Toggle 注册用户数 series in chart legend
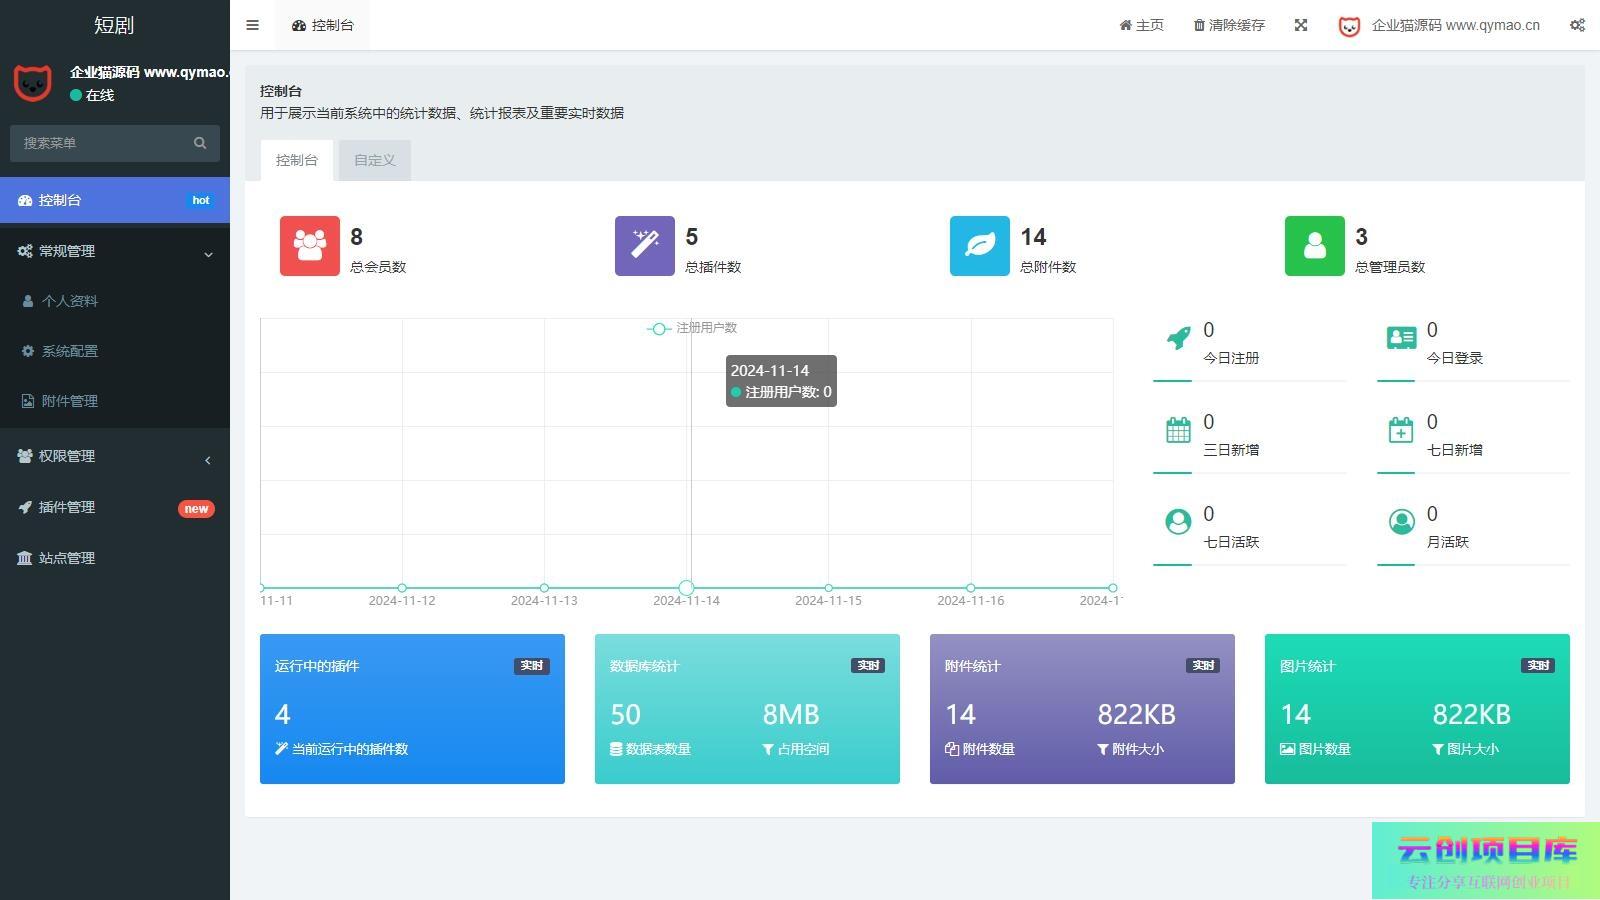This screenshot has width=1600, height=900. coord(692,328)
